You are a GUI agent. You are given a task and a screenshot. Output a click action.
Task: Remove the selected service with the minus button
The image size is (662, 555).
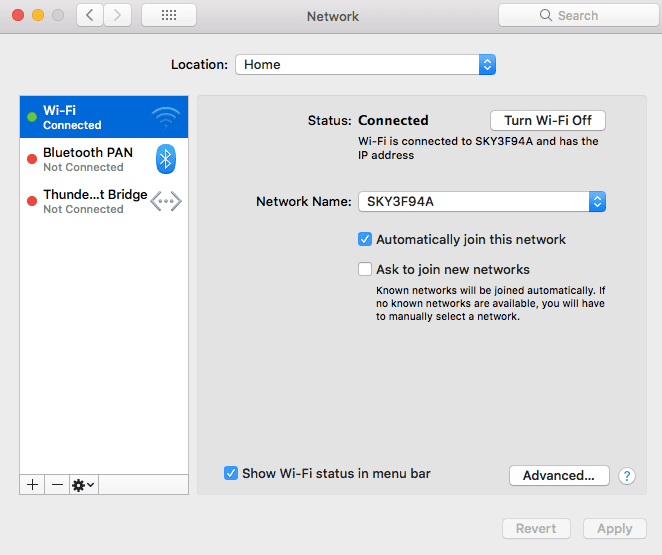57,485
